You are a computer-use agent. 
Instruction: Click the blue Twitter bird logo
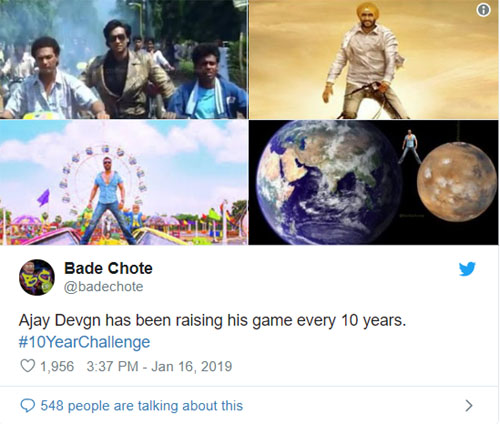pyautogui.click(x=467, y=269)
